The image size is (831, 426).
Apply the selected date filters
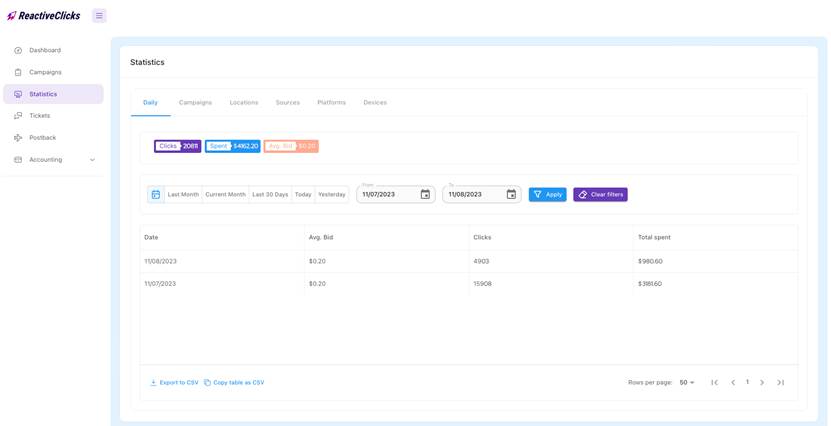pos(547,194)
